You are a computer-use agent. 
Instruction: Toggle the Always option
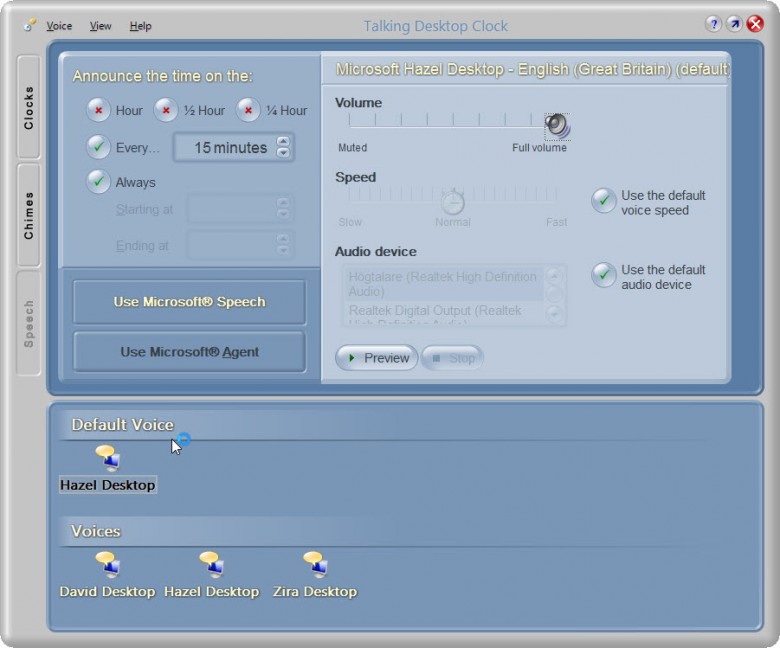coord(98,182)
